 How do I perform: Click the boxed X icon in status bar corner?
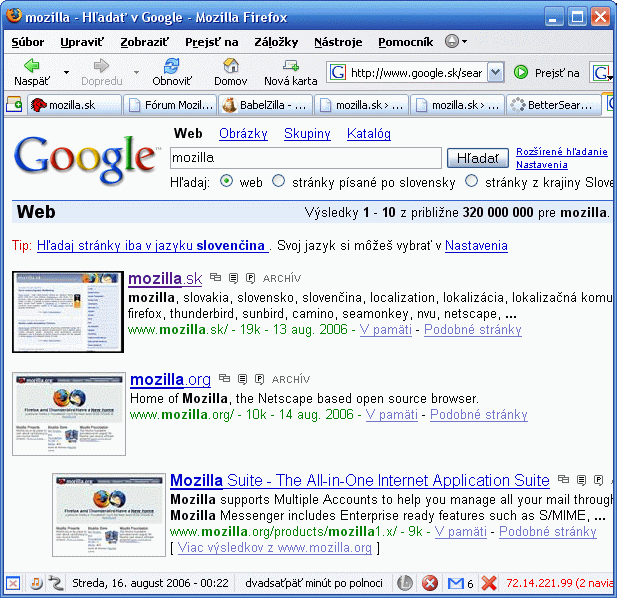click(x=13, y=583)
